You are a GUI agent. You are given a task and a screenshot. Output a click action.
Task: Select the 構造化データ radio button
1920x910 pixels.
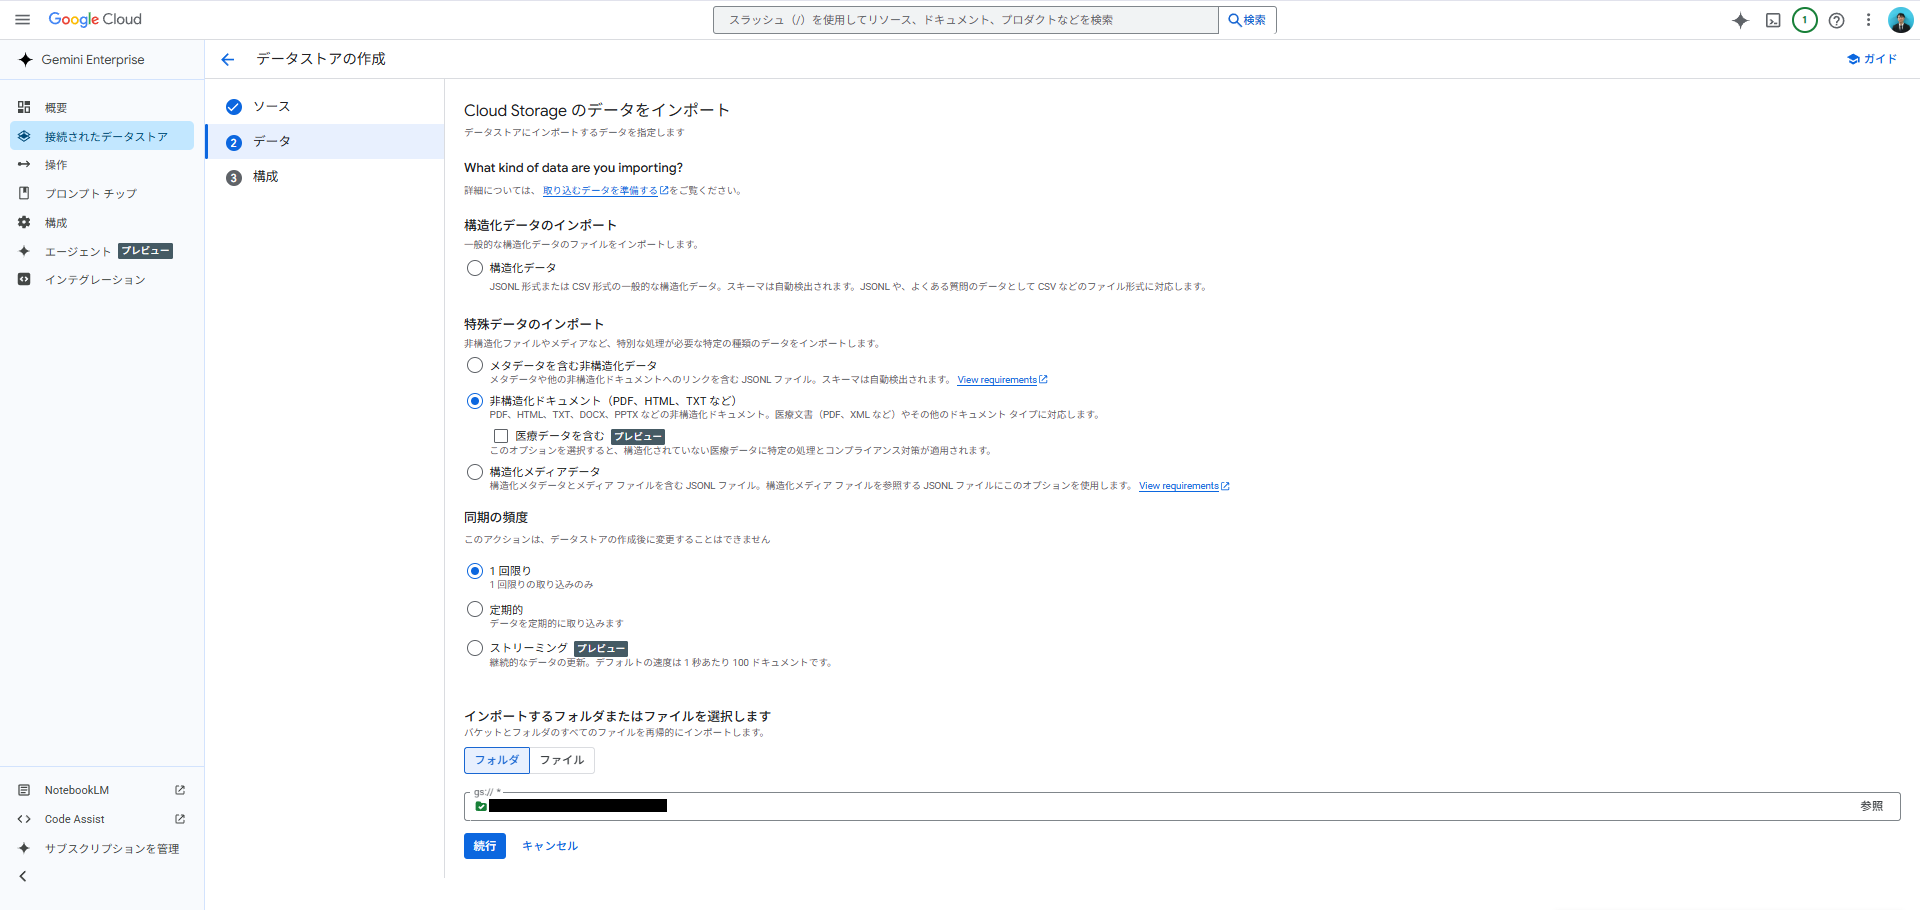click(475, 268)
